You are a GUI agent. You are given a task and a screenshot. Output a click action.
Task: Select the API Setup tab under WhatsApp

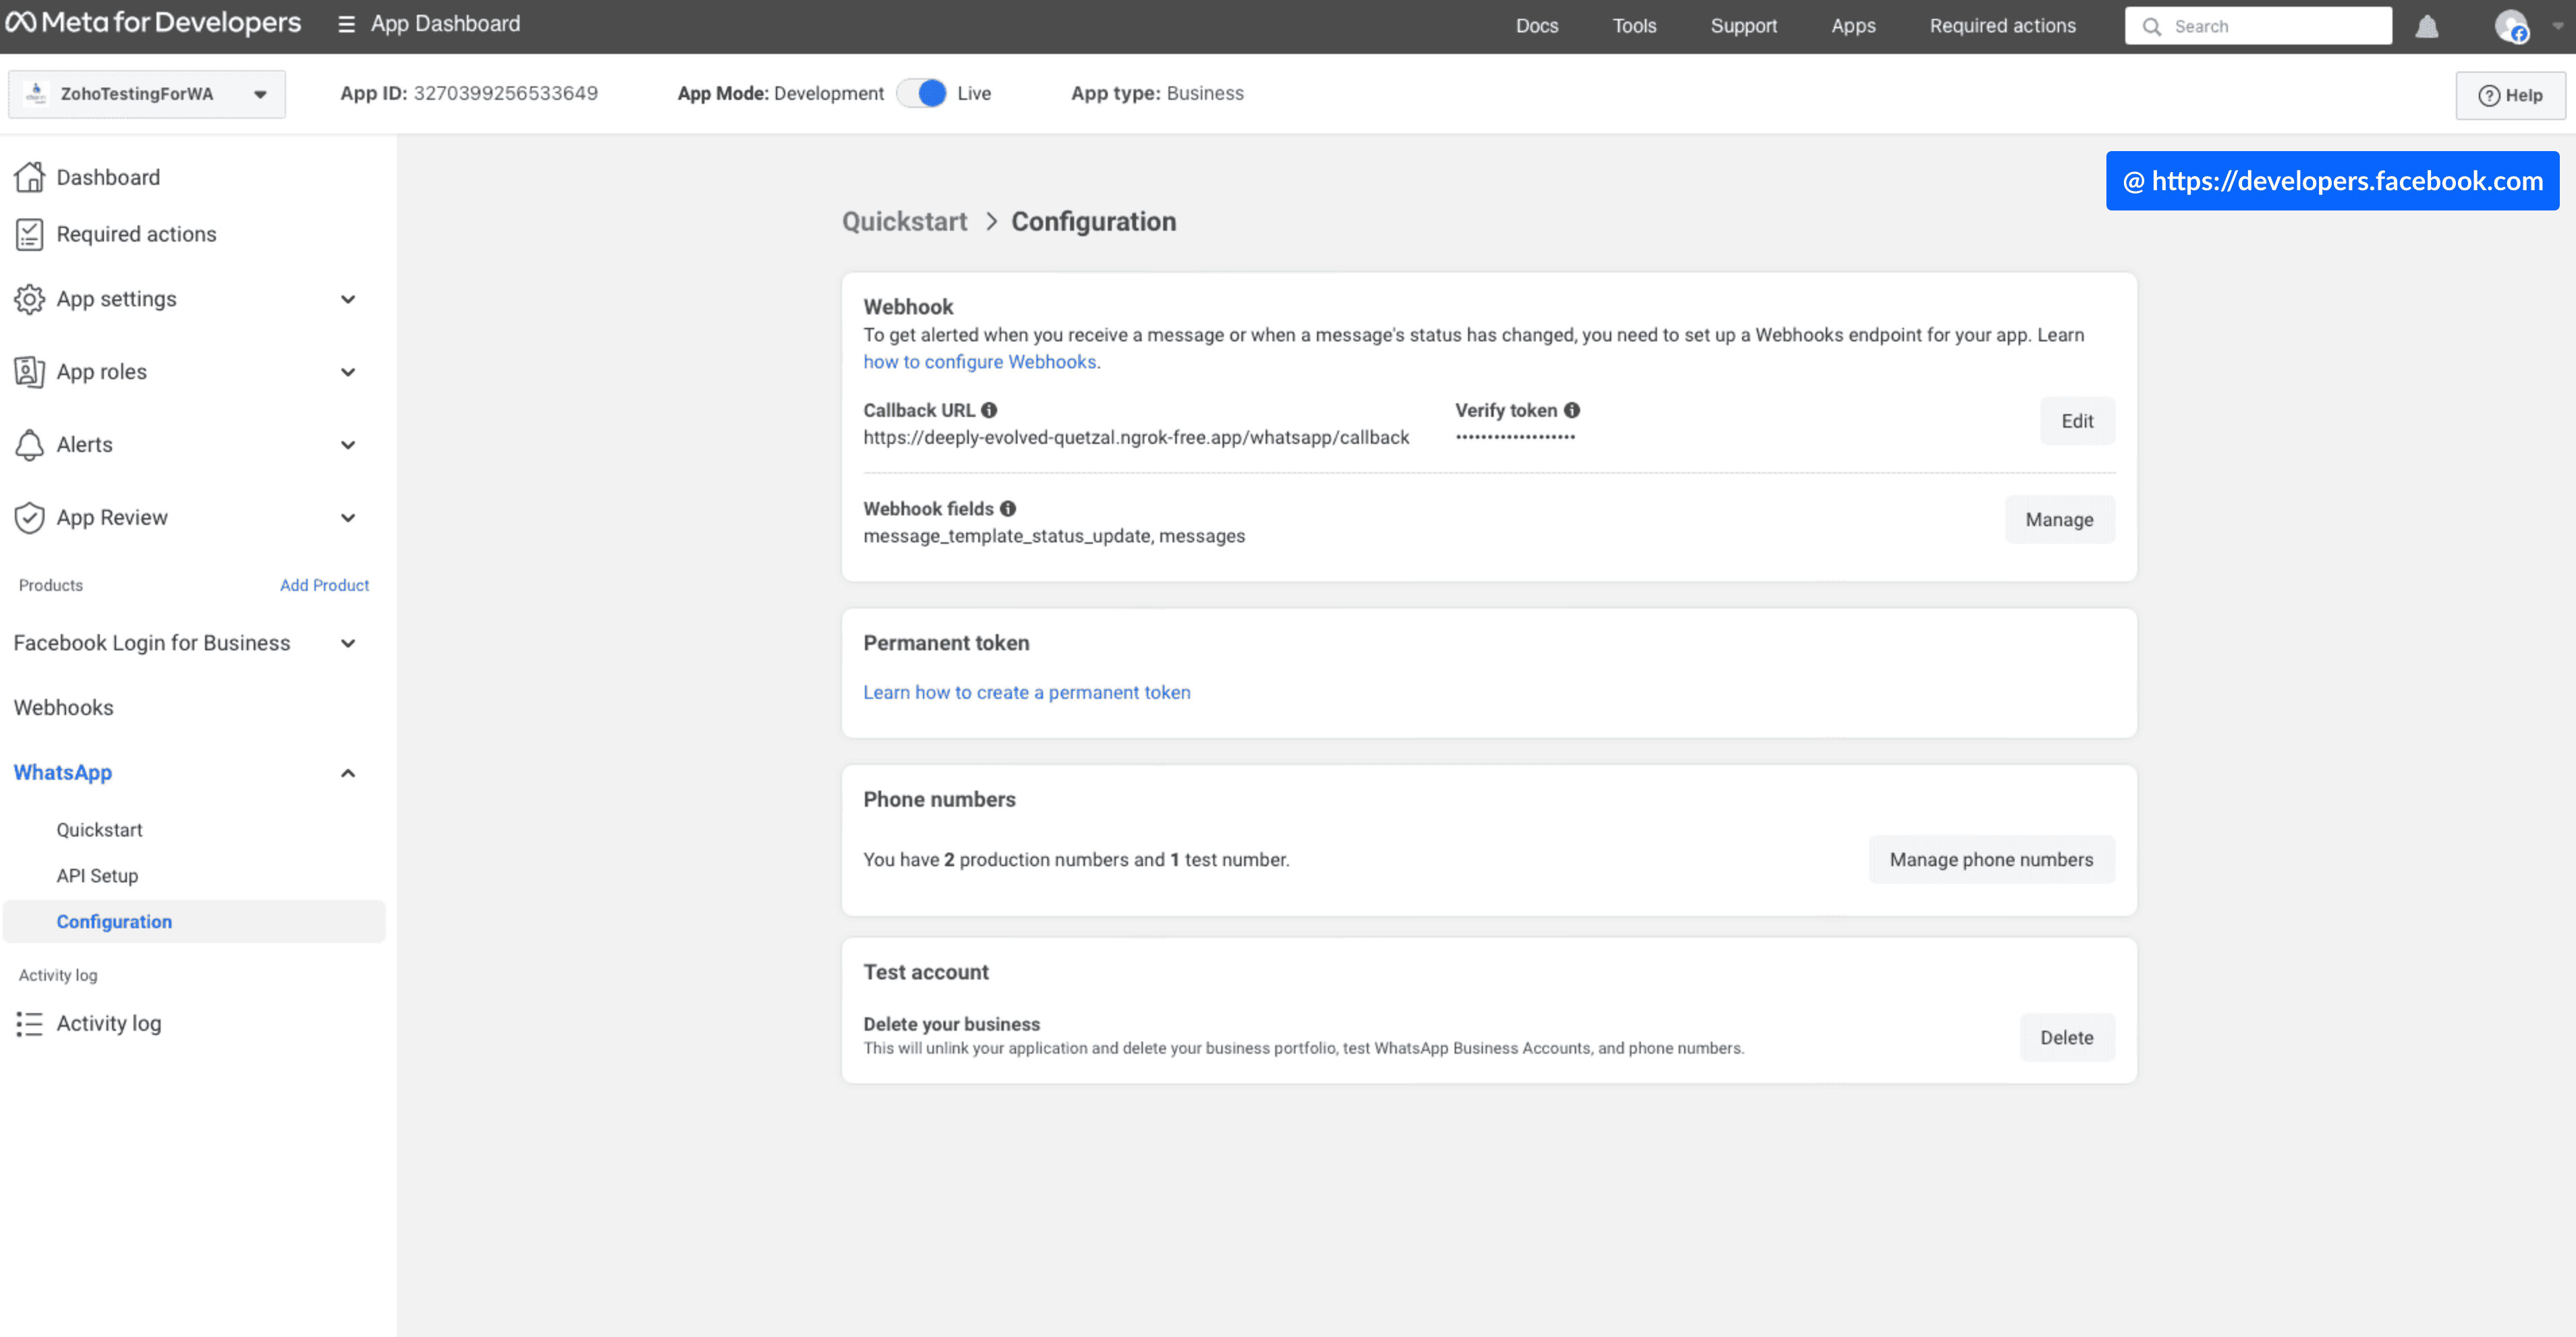[96, 875]
